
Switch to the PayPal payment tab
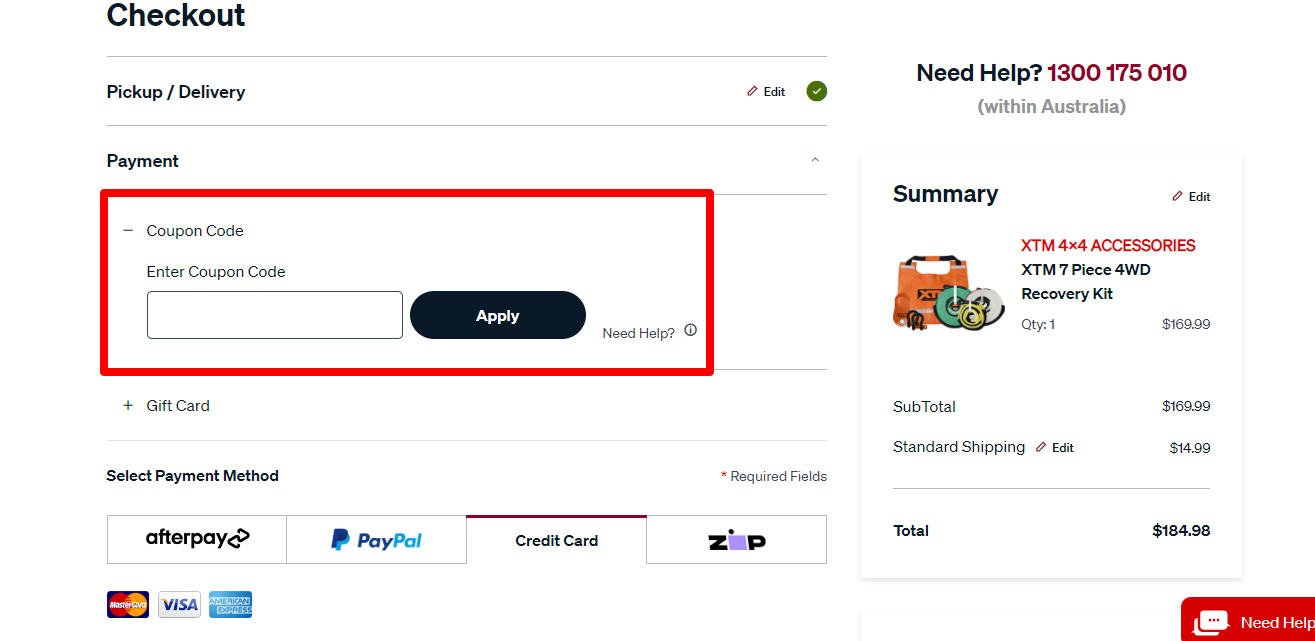tap(376, 539)
